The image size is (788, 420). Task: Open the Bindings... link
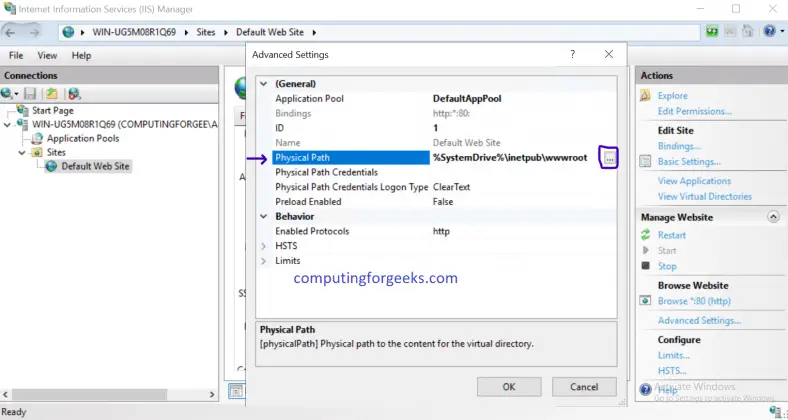click(x=679, y=146)
